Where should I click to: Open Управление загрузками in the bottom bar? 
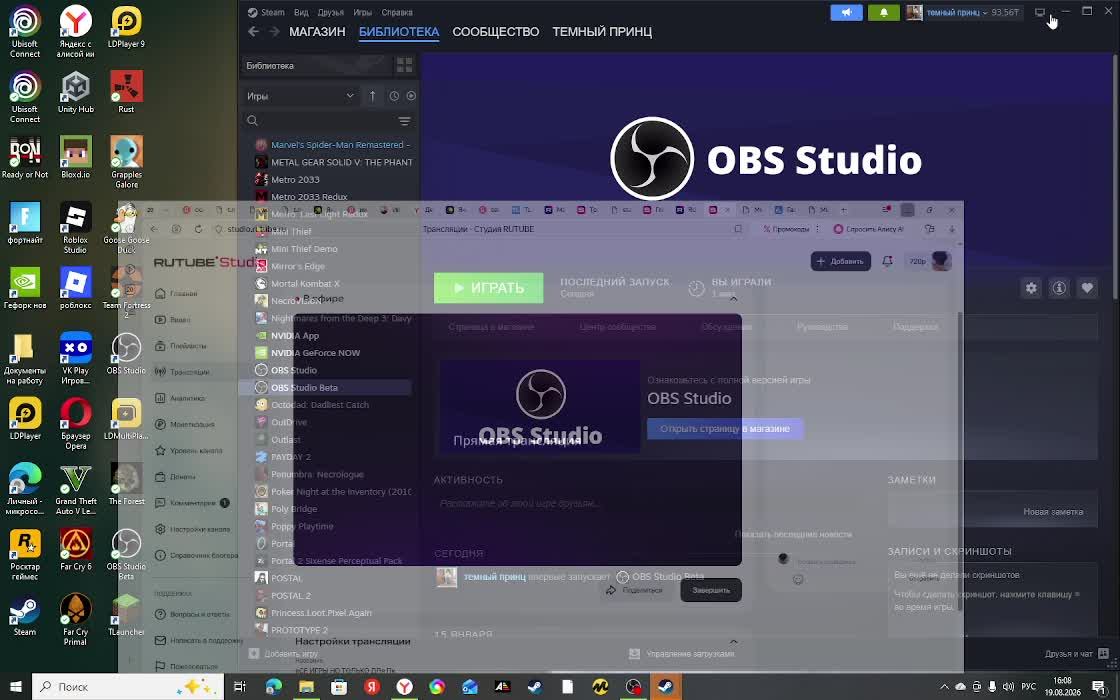[681, 654]
